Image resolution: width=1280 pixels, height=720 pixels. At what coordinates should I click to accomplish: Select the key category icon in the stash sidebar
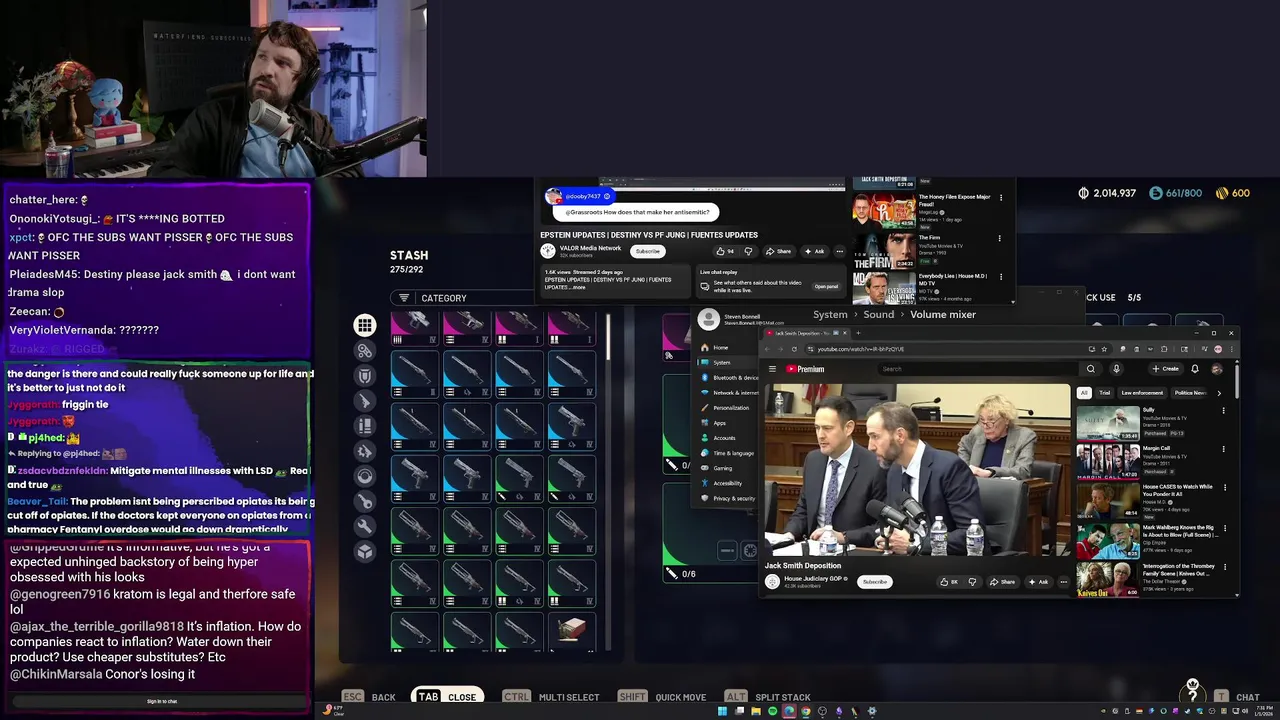point(365,501)
